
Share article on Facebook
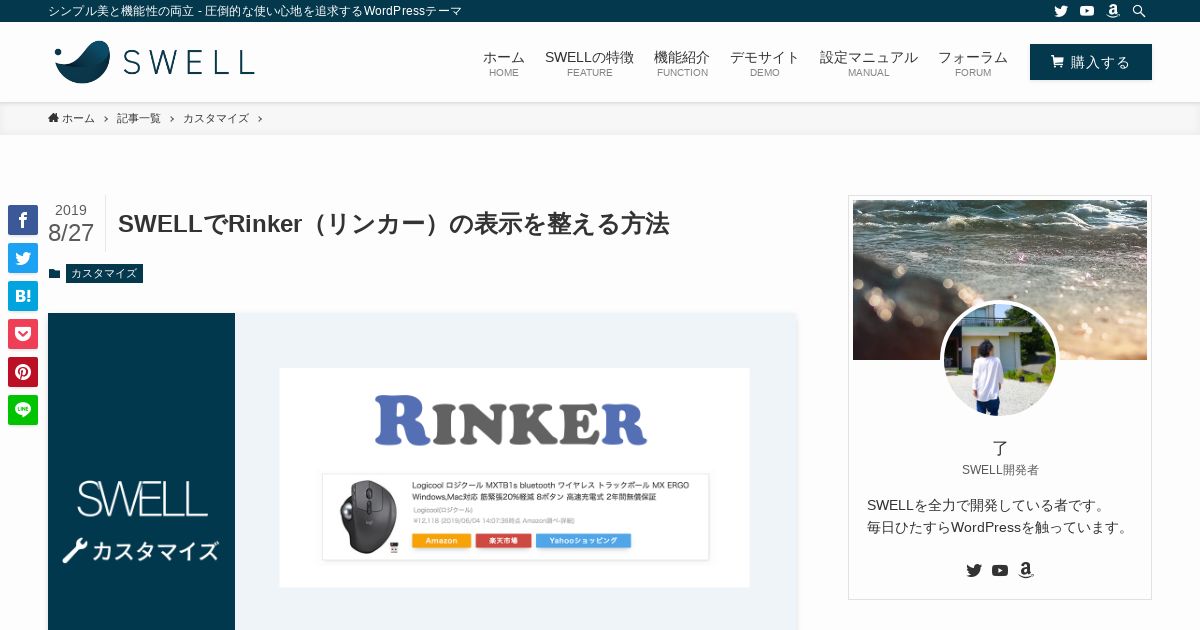coord(23,220)
